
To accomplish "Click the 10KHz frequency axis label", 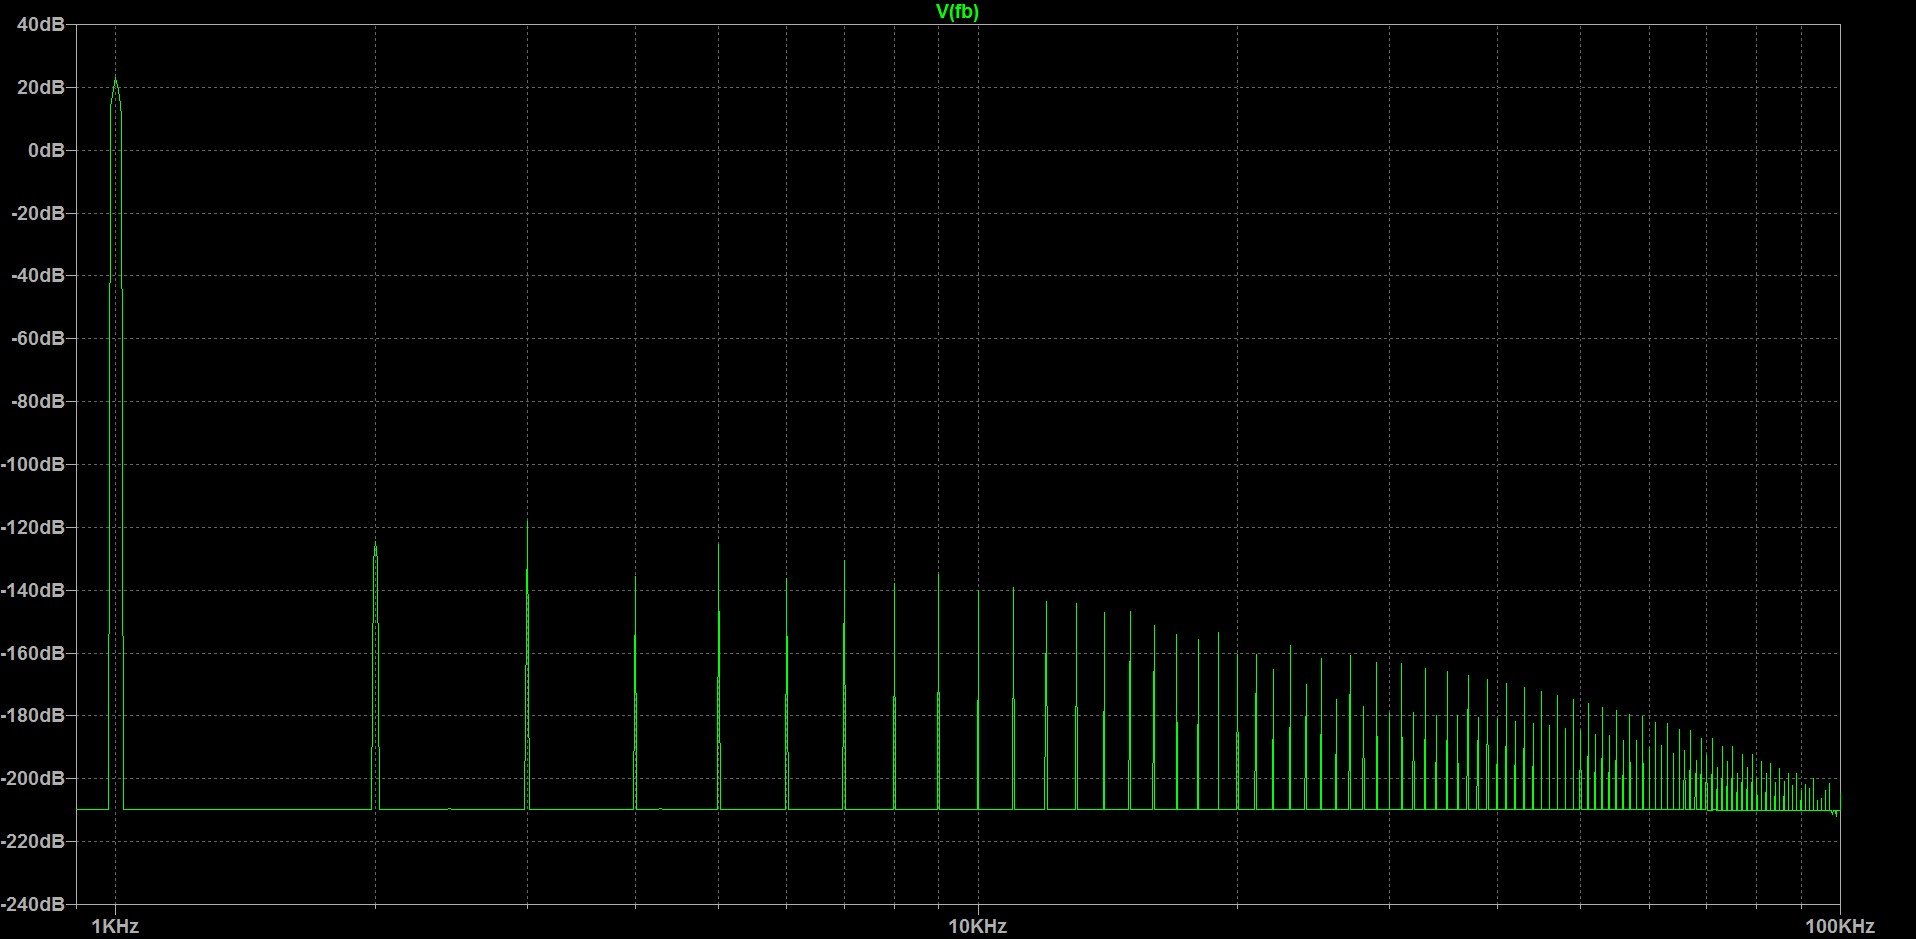I will pyautogui.click(x=977, y=927).
